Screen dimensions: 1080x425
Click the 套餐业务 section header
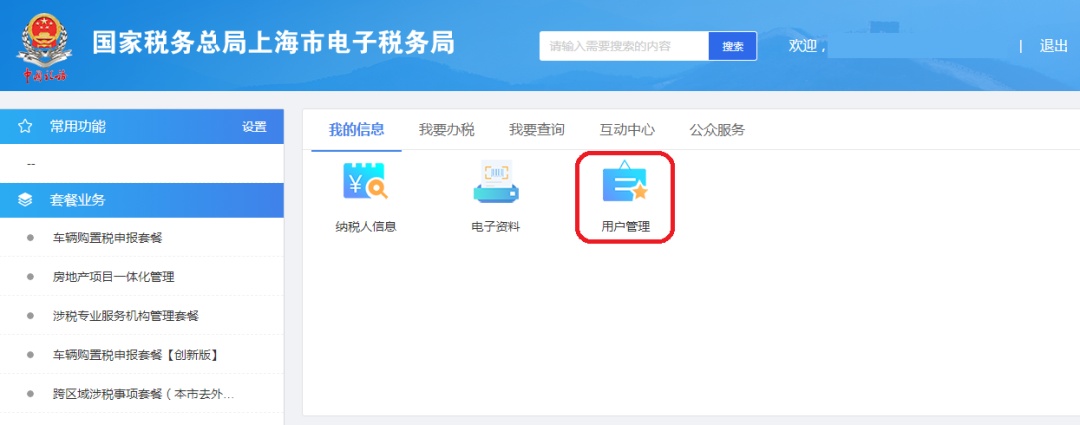point(142,200)
